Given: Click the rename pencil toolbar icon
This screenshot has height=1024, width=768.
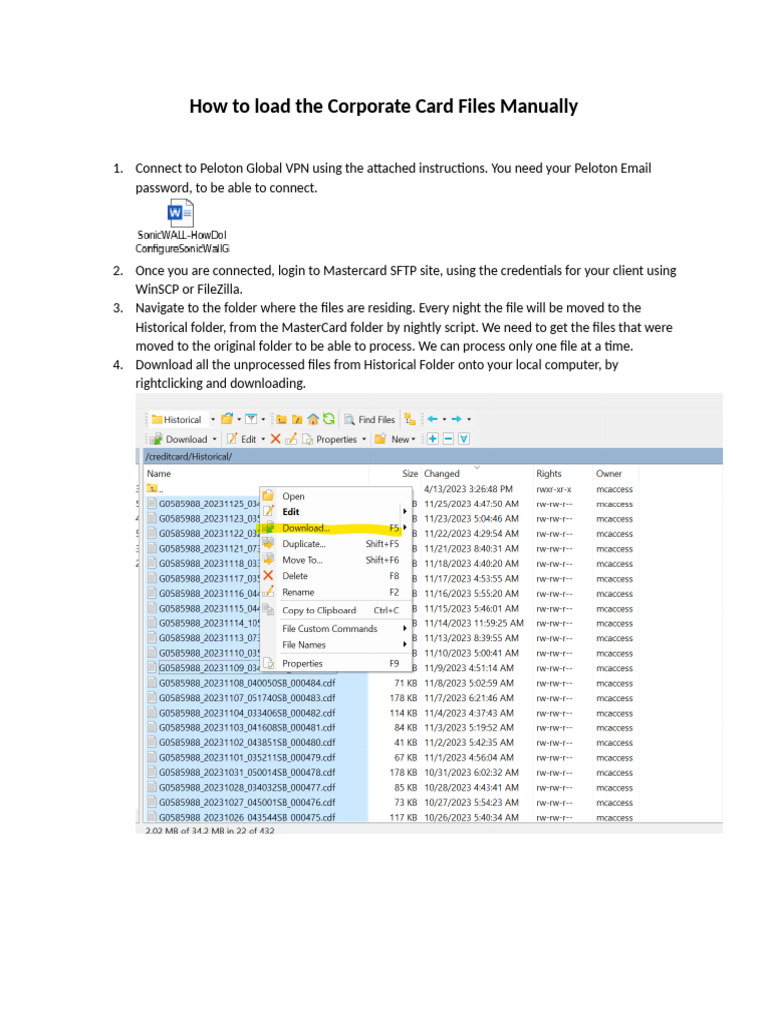Looking at the screenshot, I should 291,439.
